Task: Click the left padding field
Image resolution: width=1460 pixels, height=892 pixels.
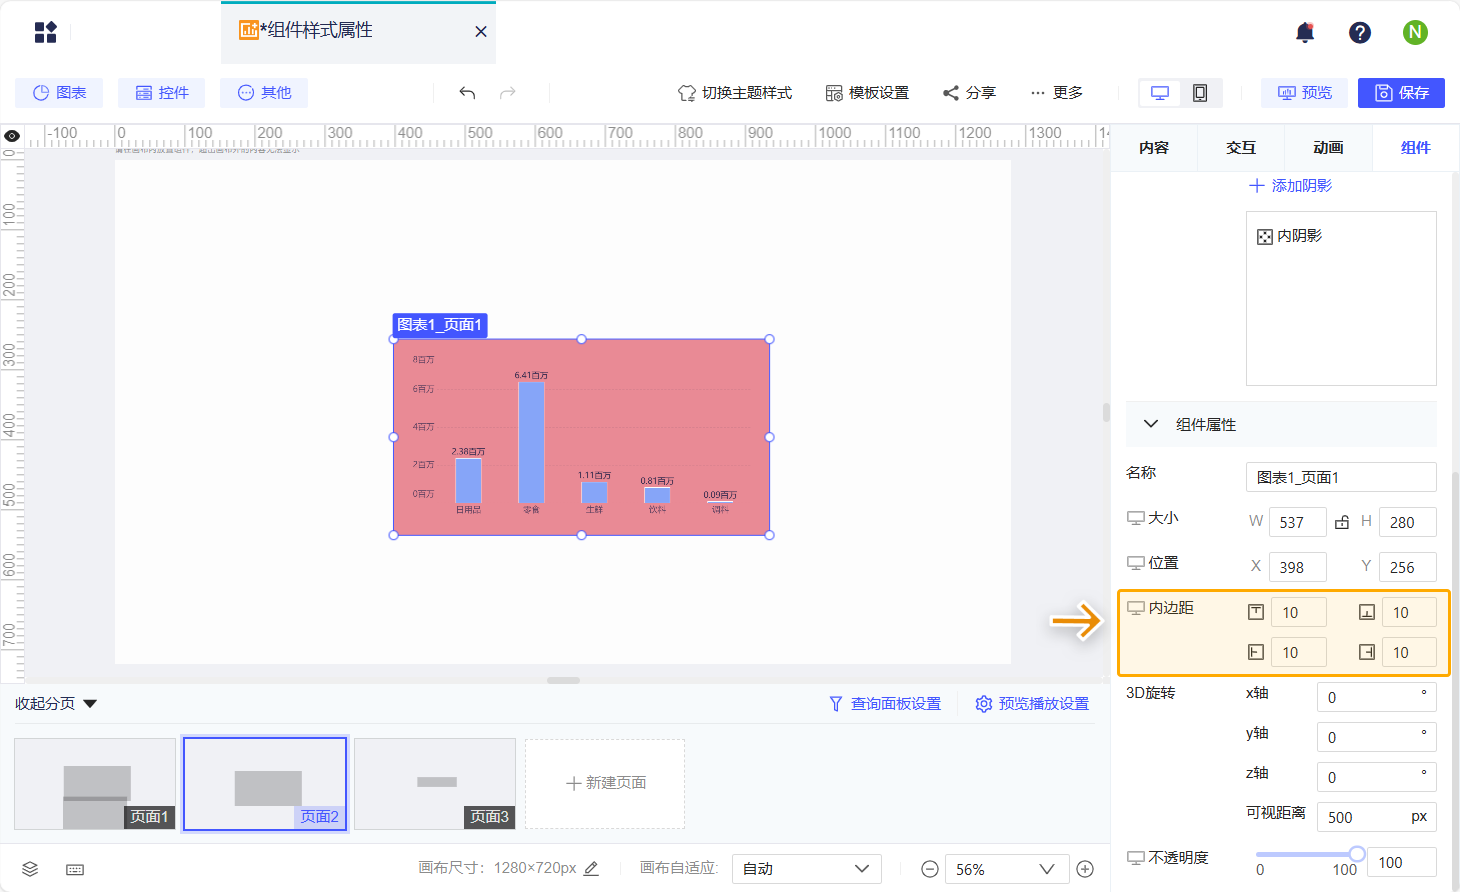Action: [x=1298, y=652]
